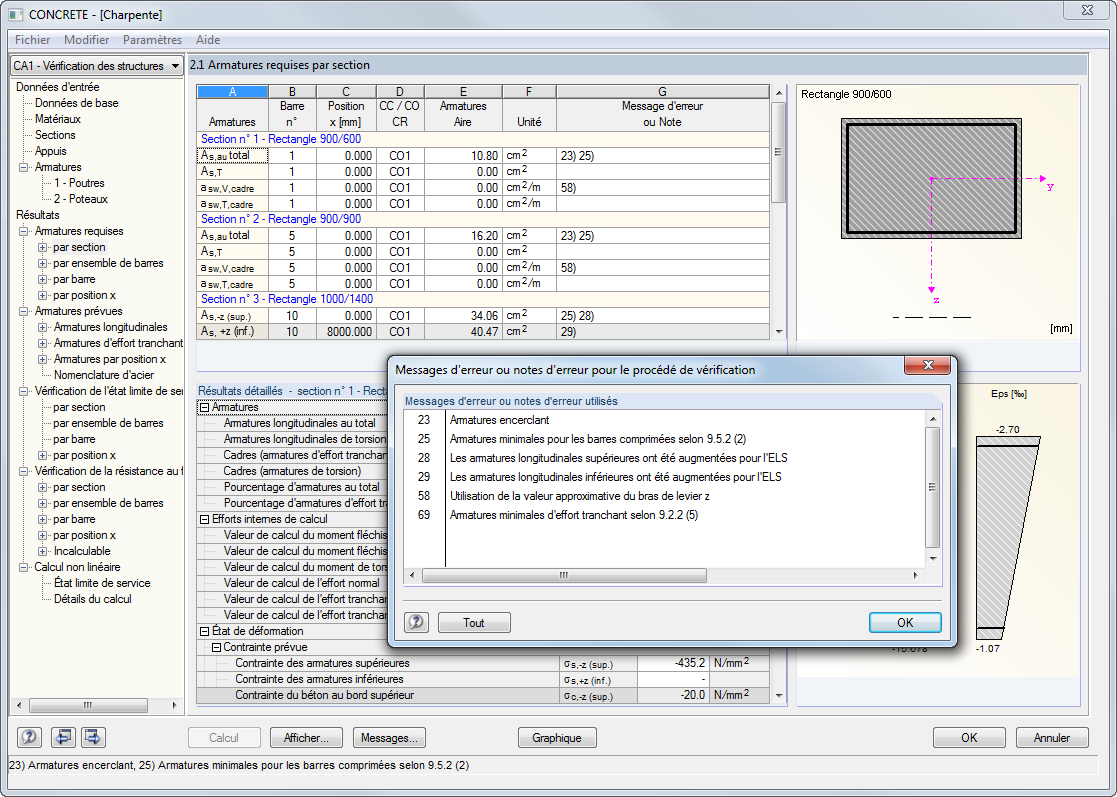Click 'Contrainte du béton au bord supérieur' row

pyautogui.click(x=483, y=695)
